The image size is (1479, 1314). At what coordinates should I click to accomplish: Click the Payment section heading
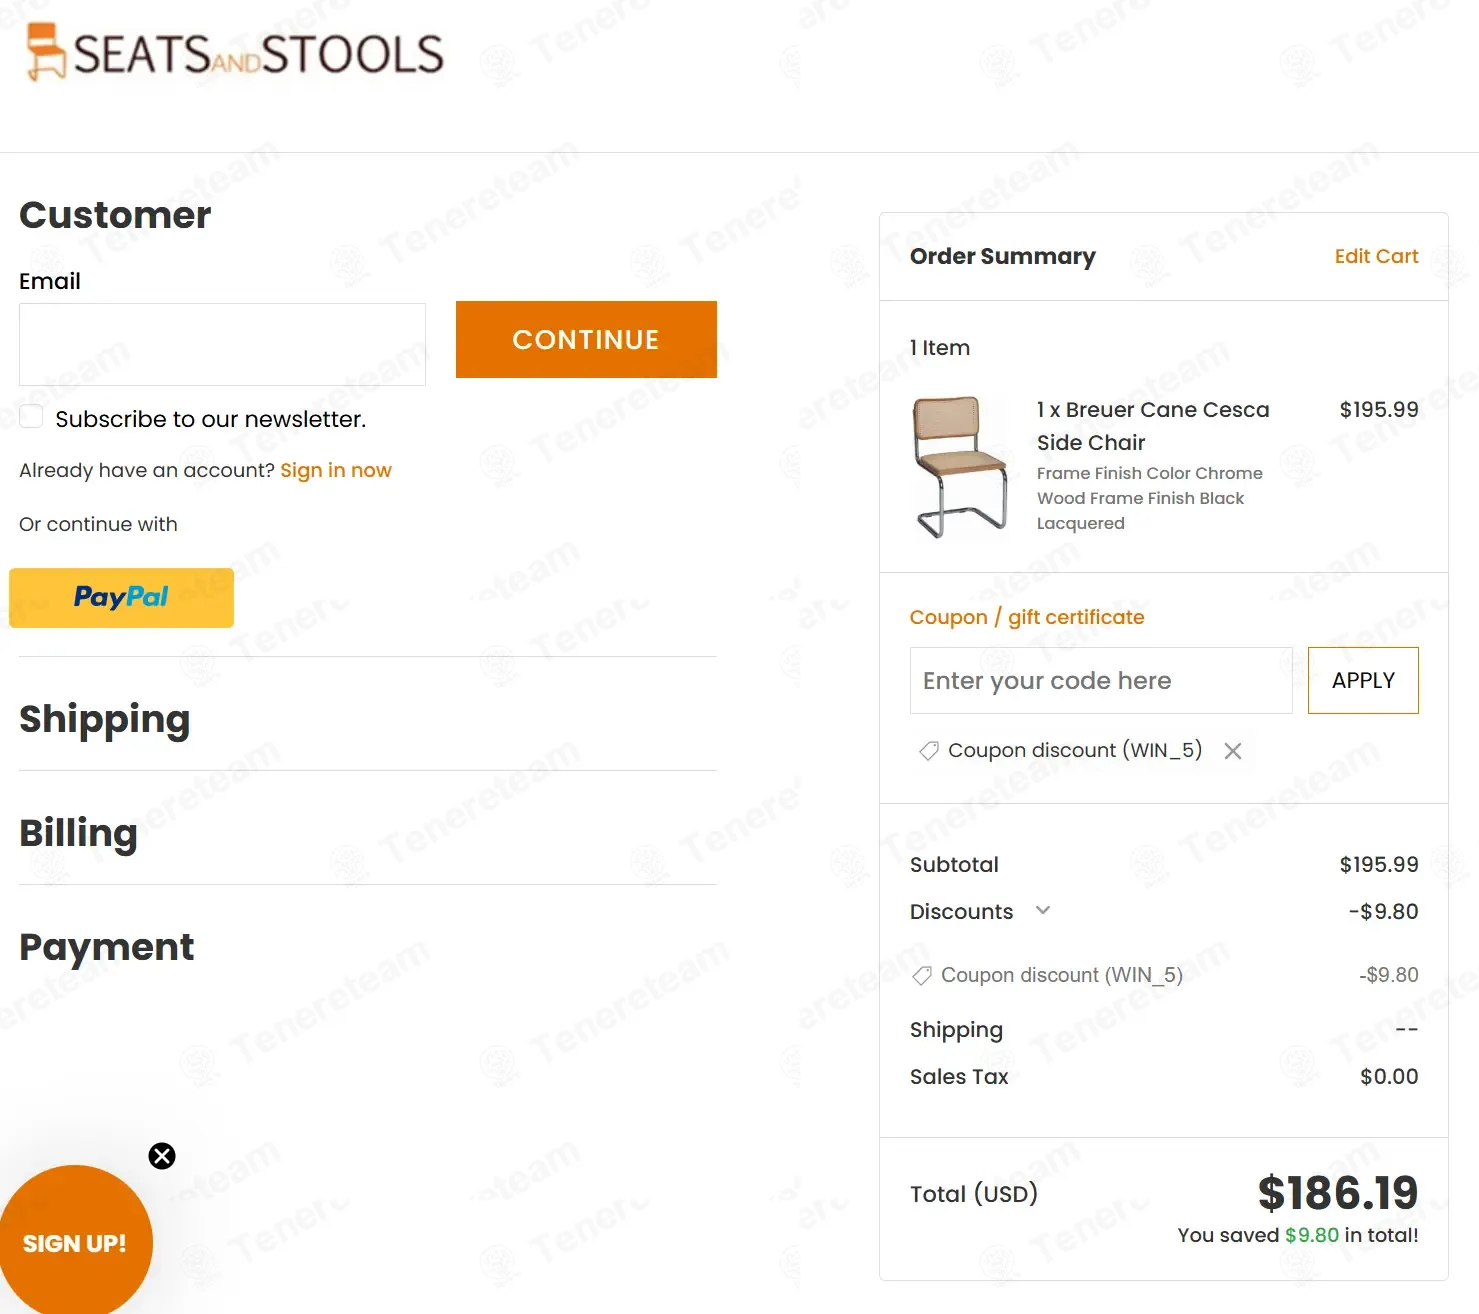pyautogui.click(x=107, y=947)
